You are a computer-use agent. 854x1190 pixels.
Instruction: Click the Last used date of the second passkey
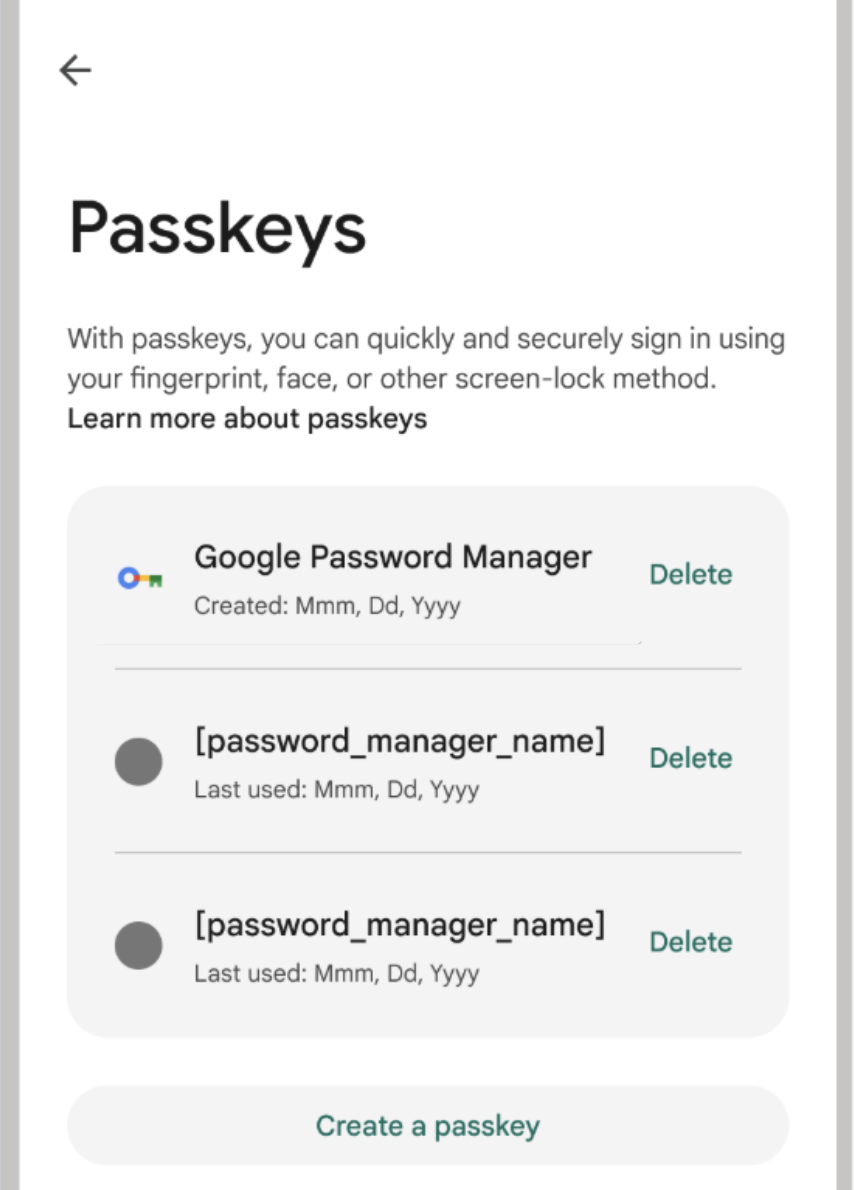tap(337, 789)
